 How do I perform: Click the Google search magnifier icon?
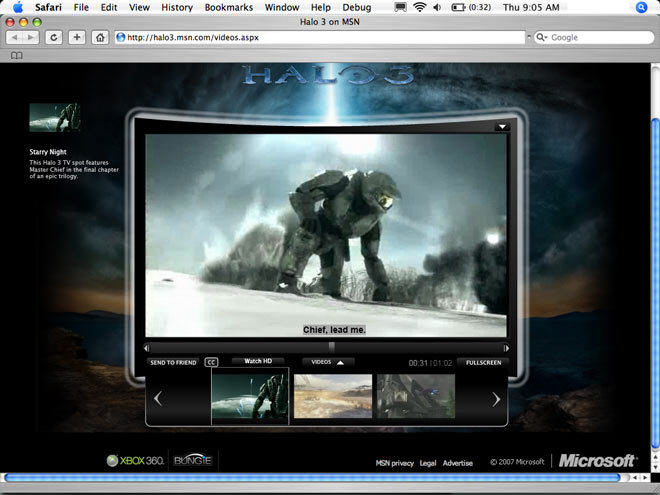(x=540, y=37)
